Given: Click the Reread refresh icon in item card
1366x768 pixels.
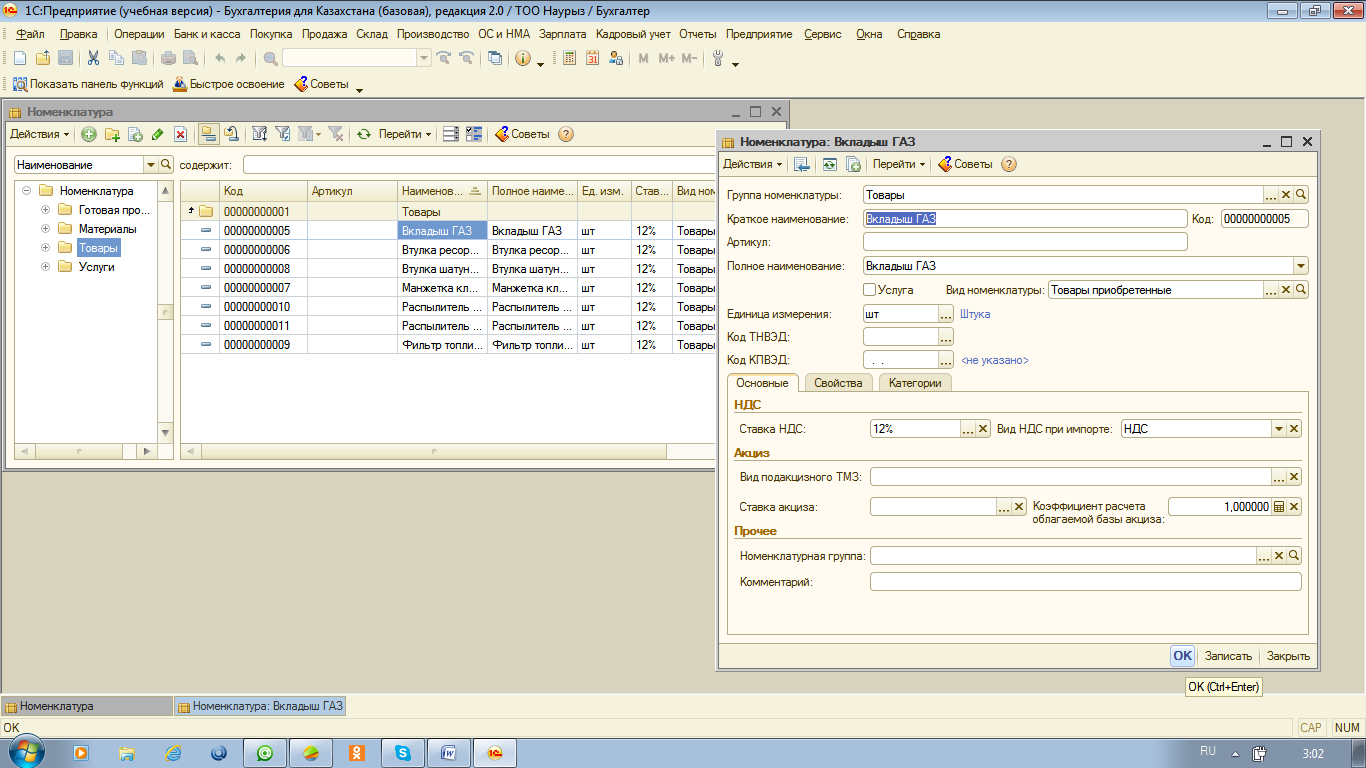Looking at the screenshot, I should (830, 164).
